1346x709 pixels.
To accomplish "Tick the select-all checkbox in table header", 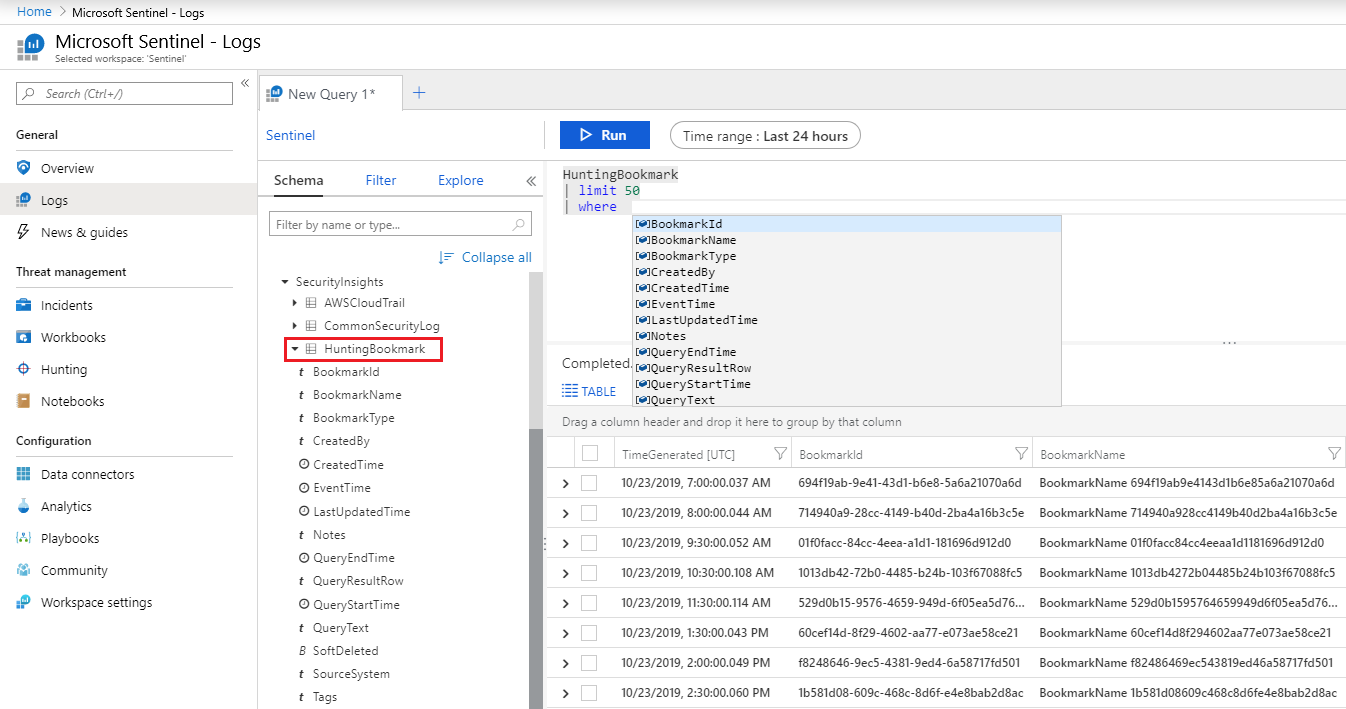I will click(590, 454).
